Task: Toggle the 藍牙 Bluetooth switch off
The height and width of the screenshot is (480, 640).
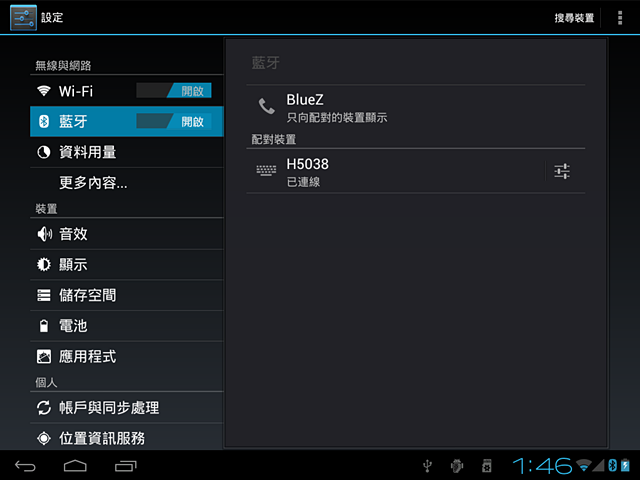Action: 174,121
